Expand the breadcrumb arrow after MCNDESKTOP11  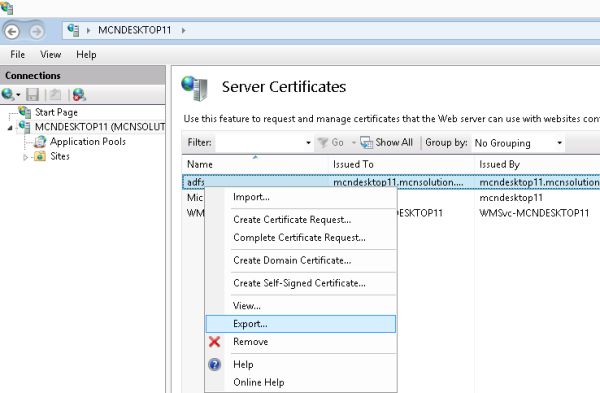(183, 30)
